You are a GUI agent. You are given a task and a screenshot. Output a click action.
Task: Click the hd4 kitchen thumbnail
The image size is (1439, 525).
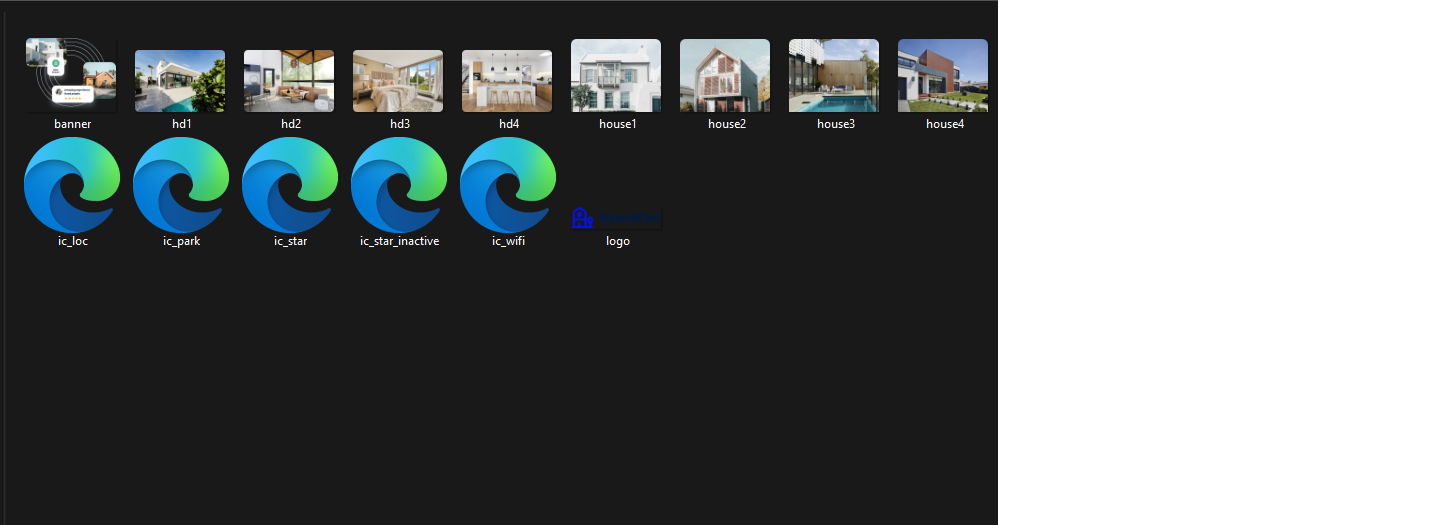507,81
